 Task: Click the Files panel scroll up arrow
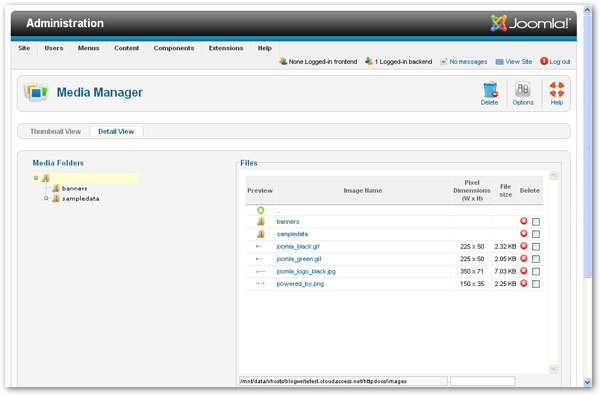point(554,176)
